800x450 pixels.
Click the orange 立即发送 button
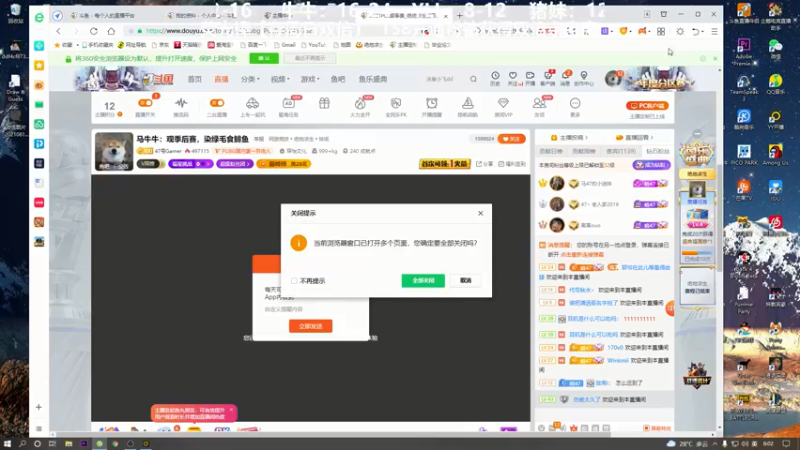(310, 326)
